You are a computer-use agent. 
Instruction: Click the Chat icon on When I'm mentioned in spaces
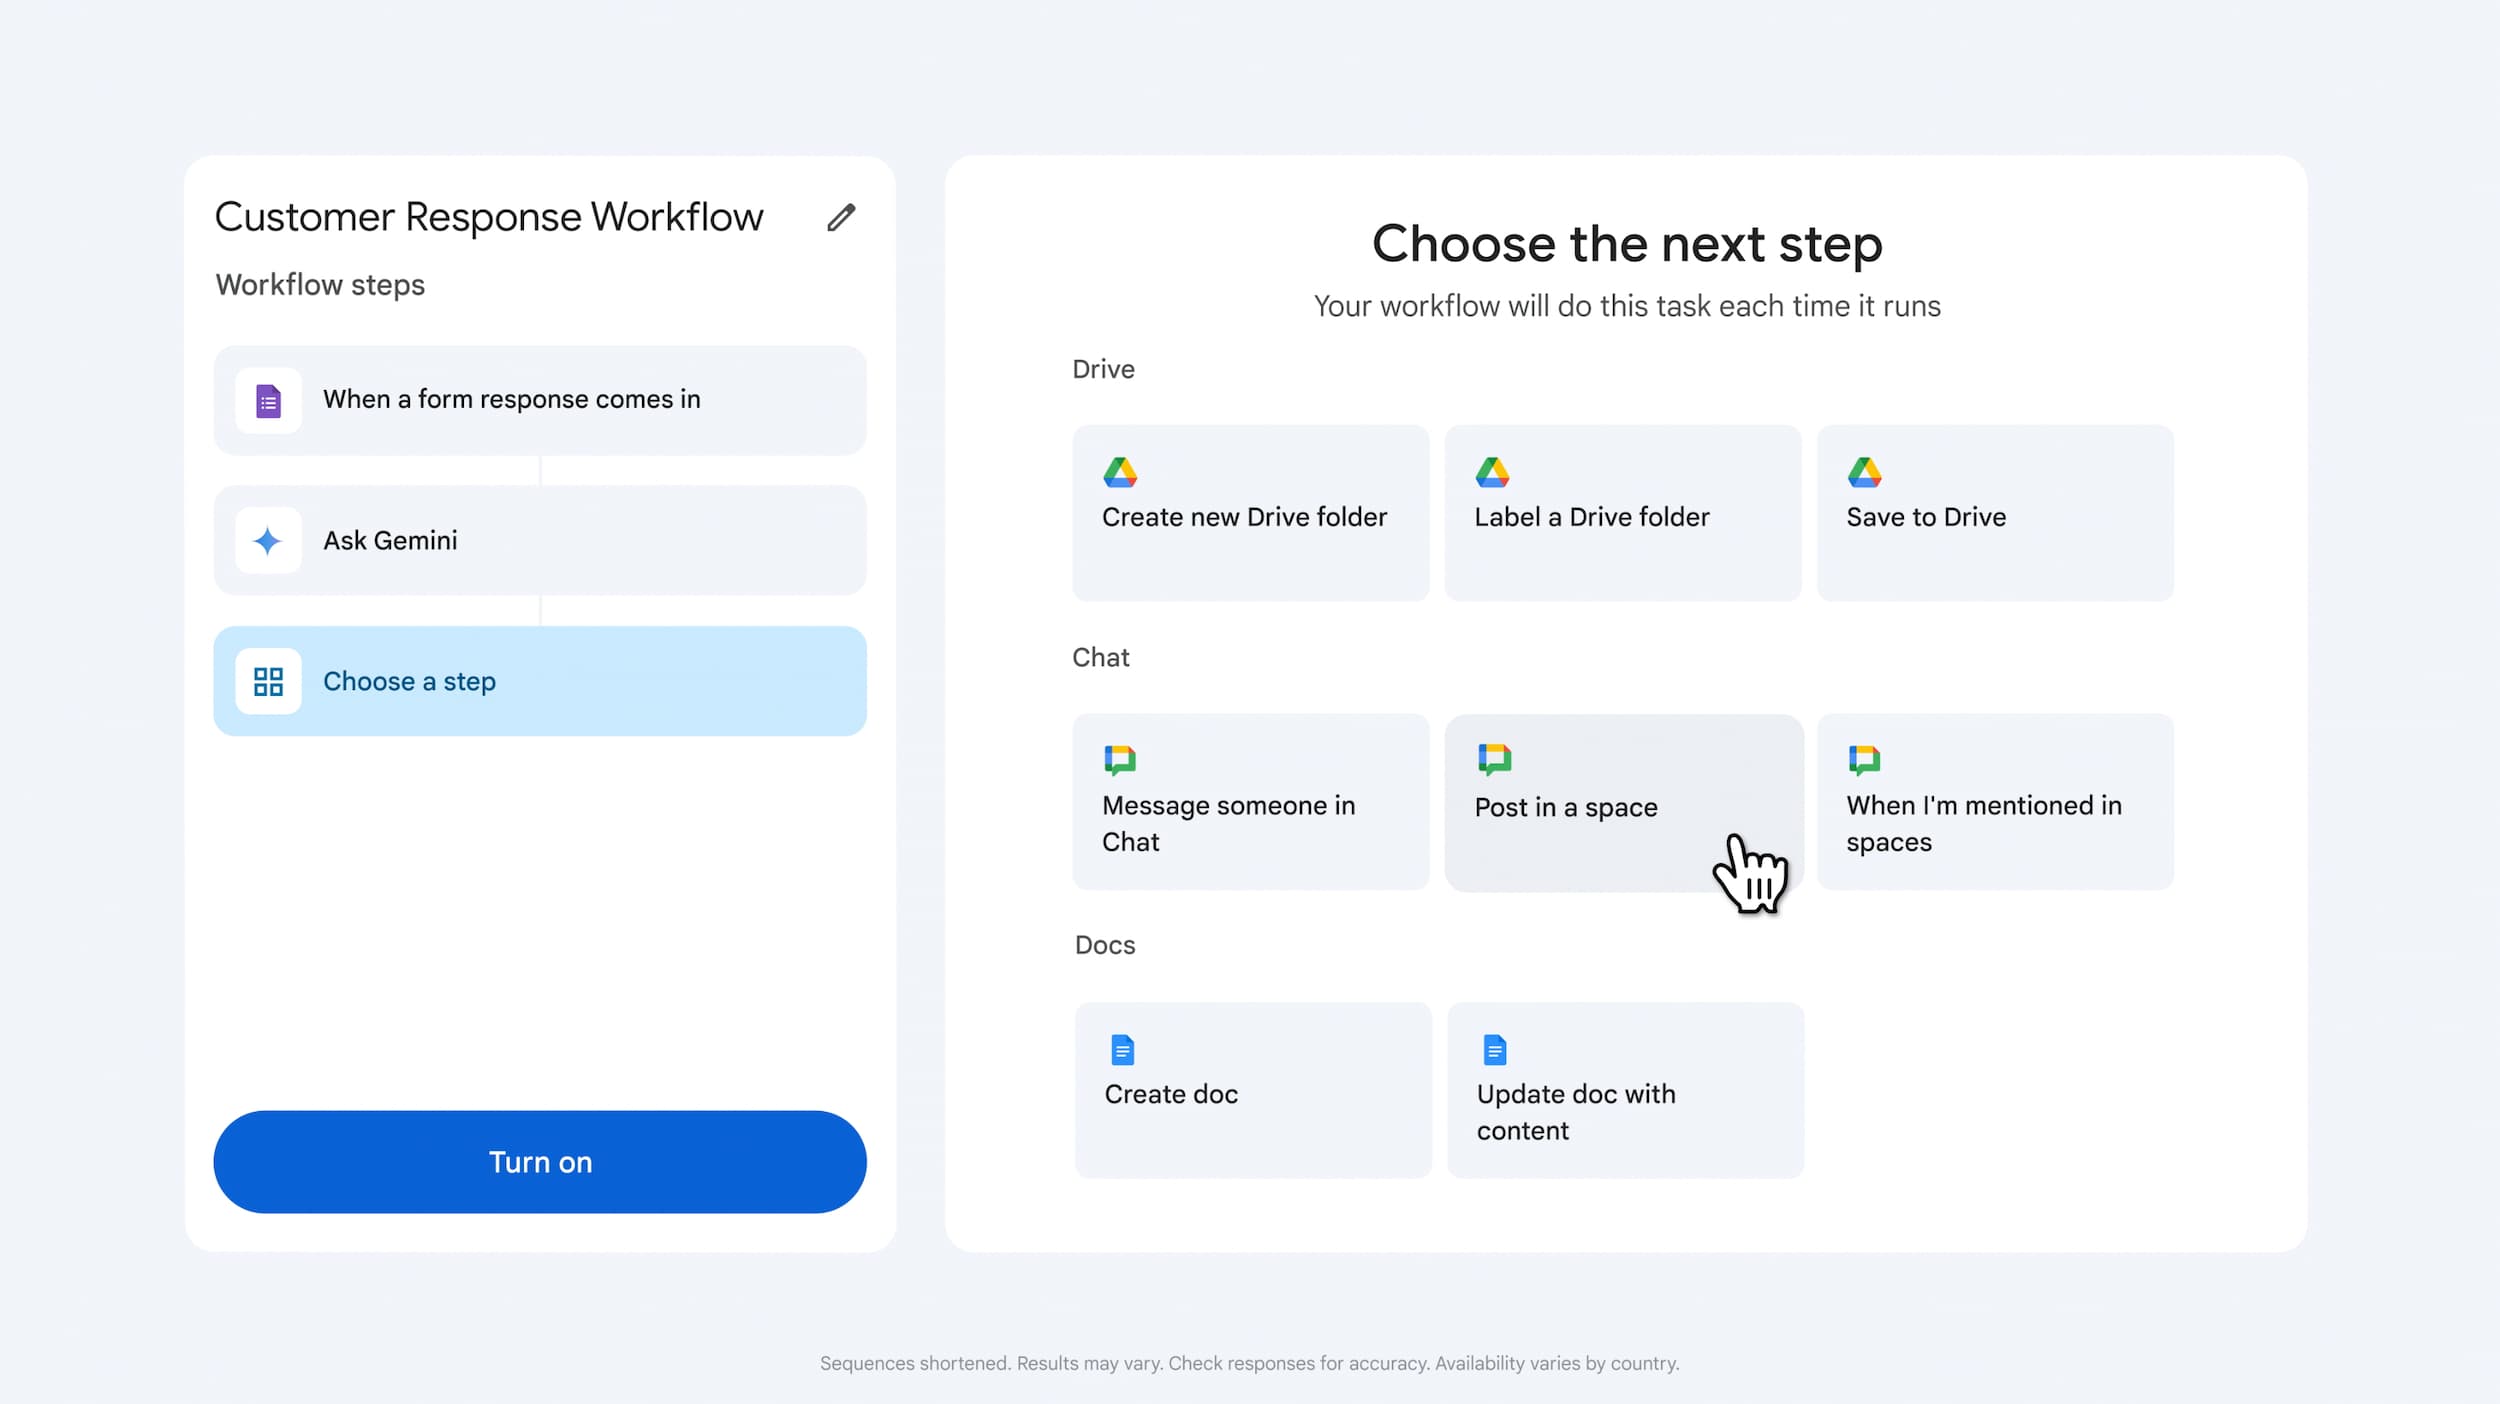(1866, 759)
